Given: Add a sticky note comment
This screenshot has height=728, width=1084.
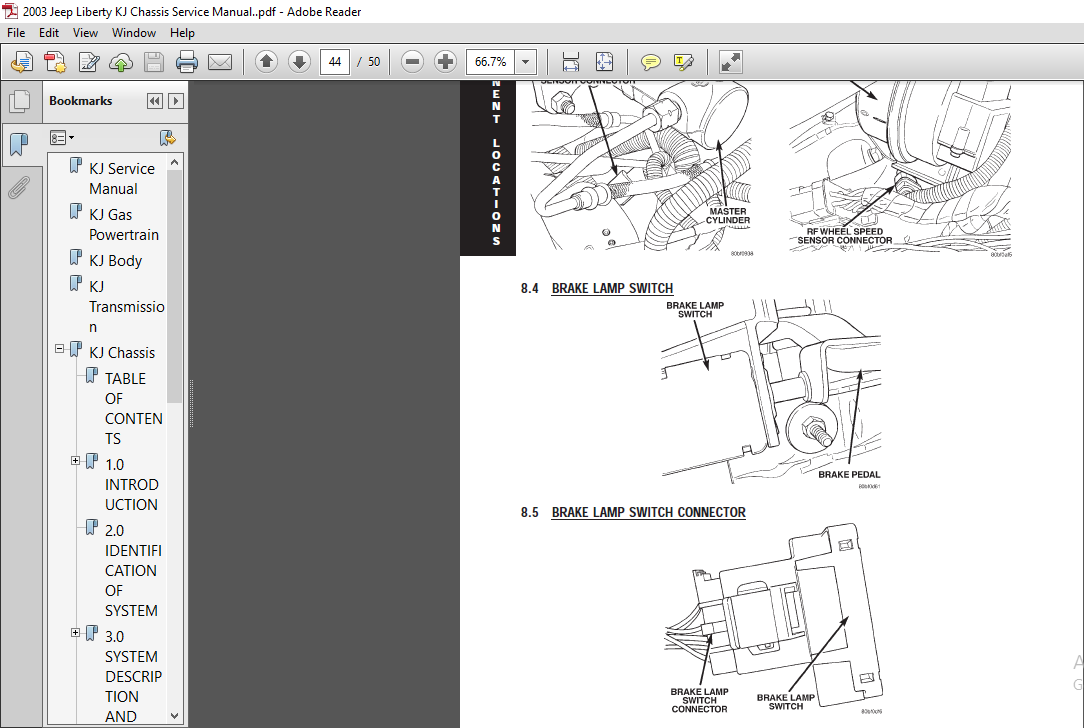Looking at the screenshot, I should [650, 62].
